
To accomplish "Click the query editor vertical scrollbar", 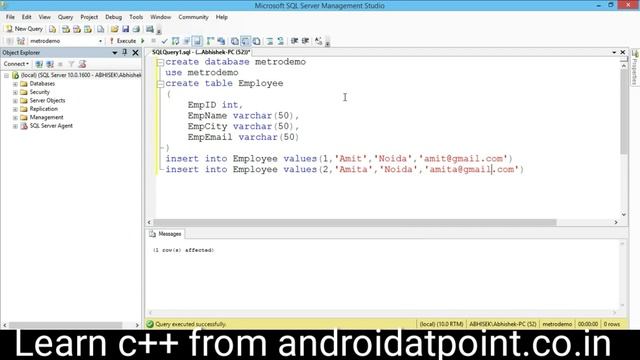I will point(624,112).
